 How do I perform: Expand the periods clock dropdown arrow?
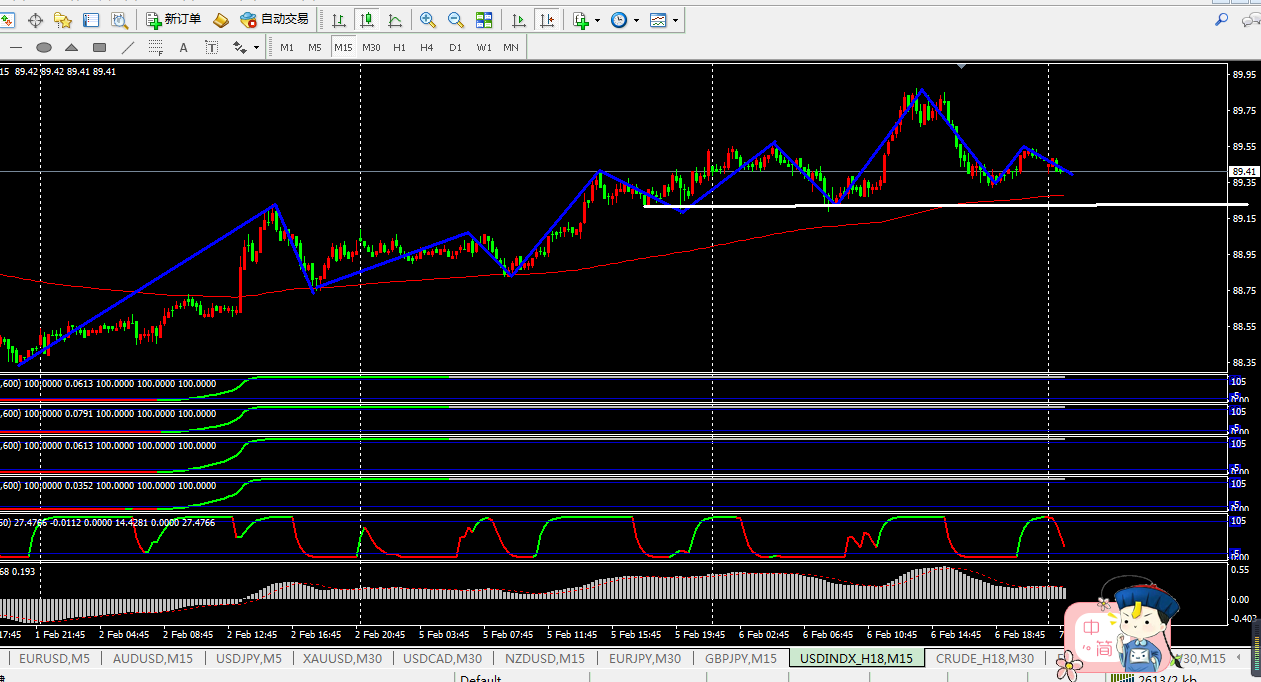[636, 20]
